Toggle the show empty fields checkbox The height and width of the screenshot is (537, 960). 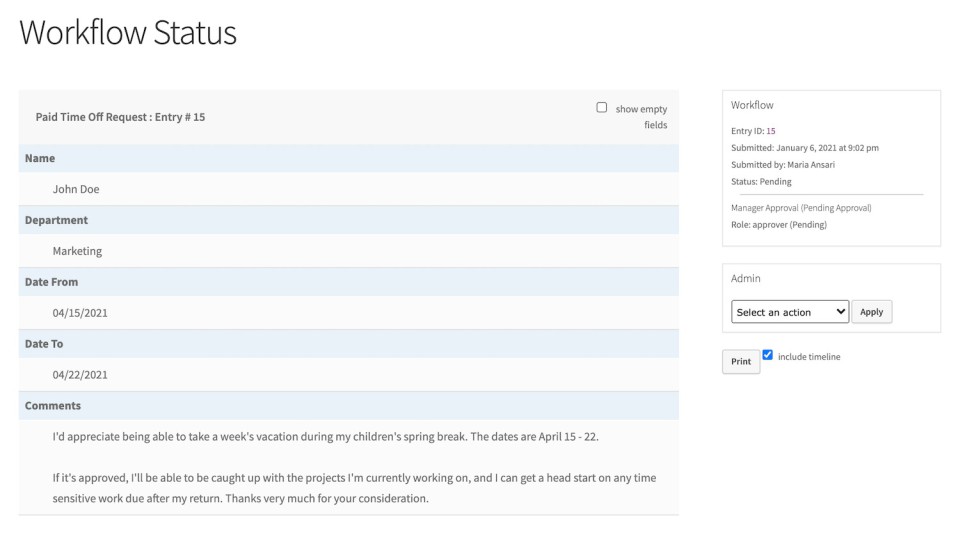pyautogui.click(x=602, y=107)
